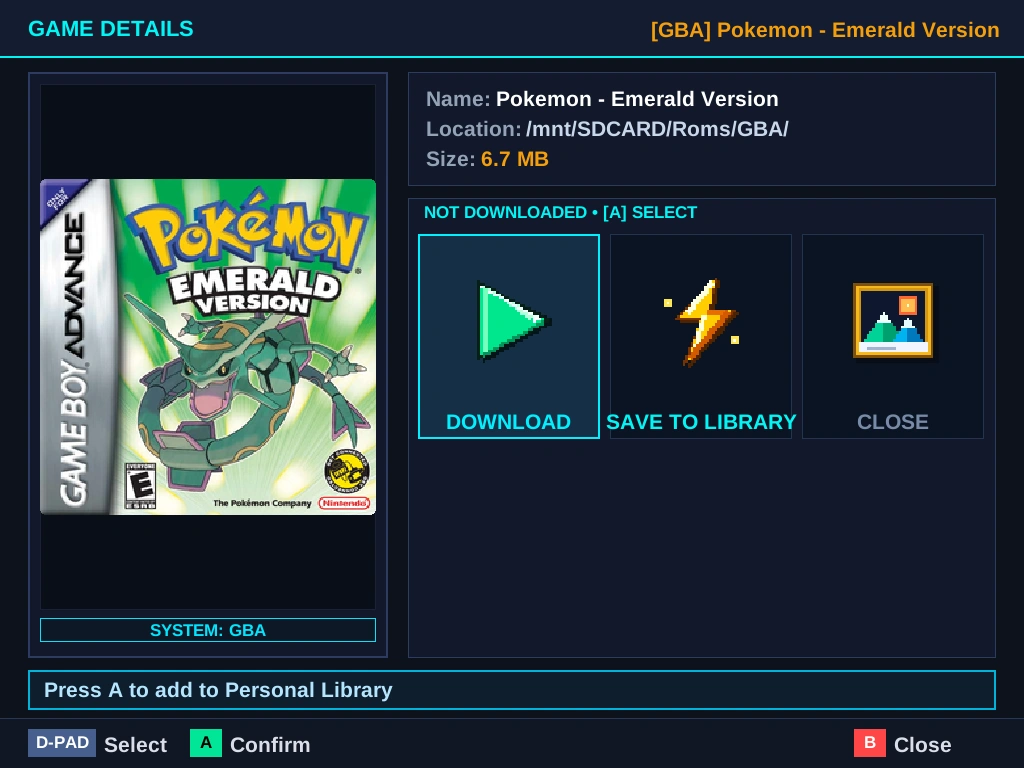Click the 'Close' footer label beside B

922,744
